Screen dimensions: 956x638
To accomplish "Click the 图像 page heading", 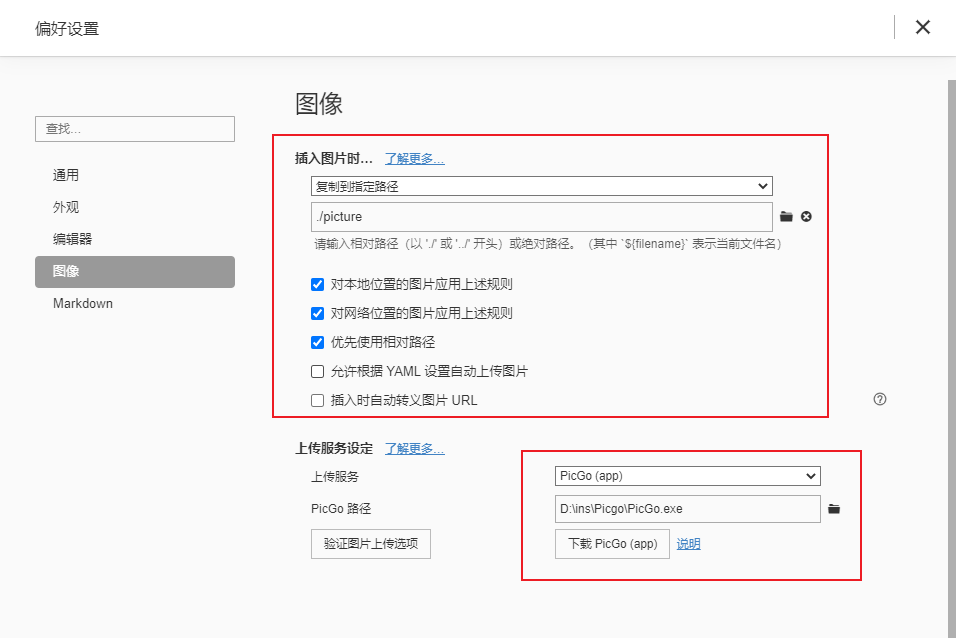I will point(319,104).
